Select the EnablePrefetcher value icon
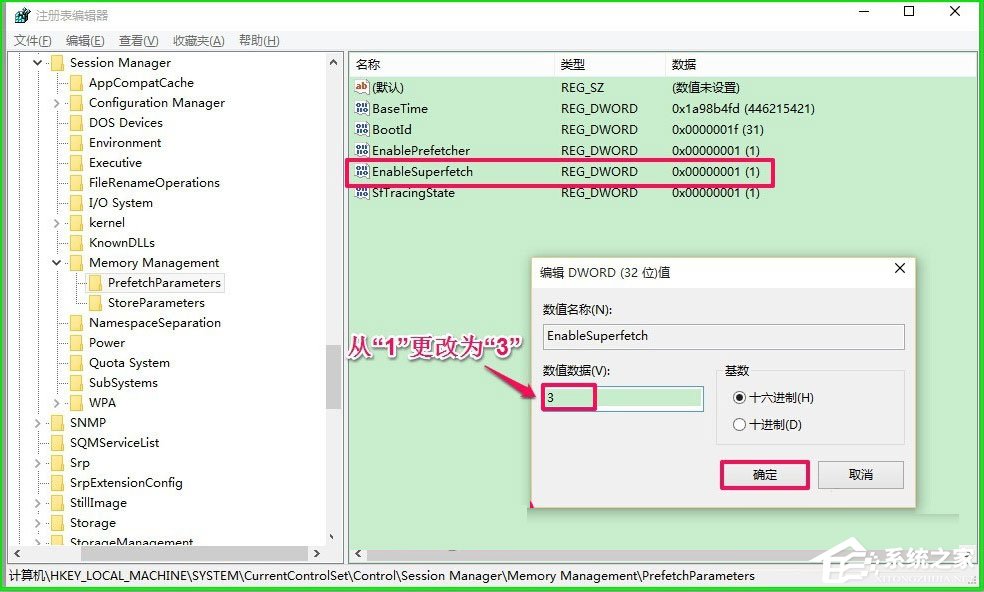 pos(361,150)
